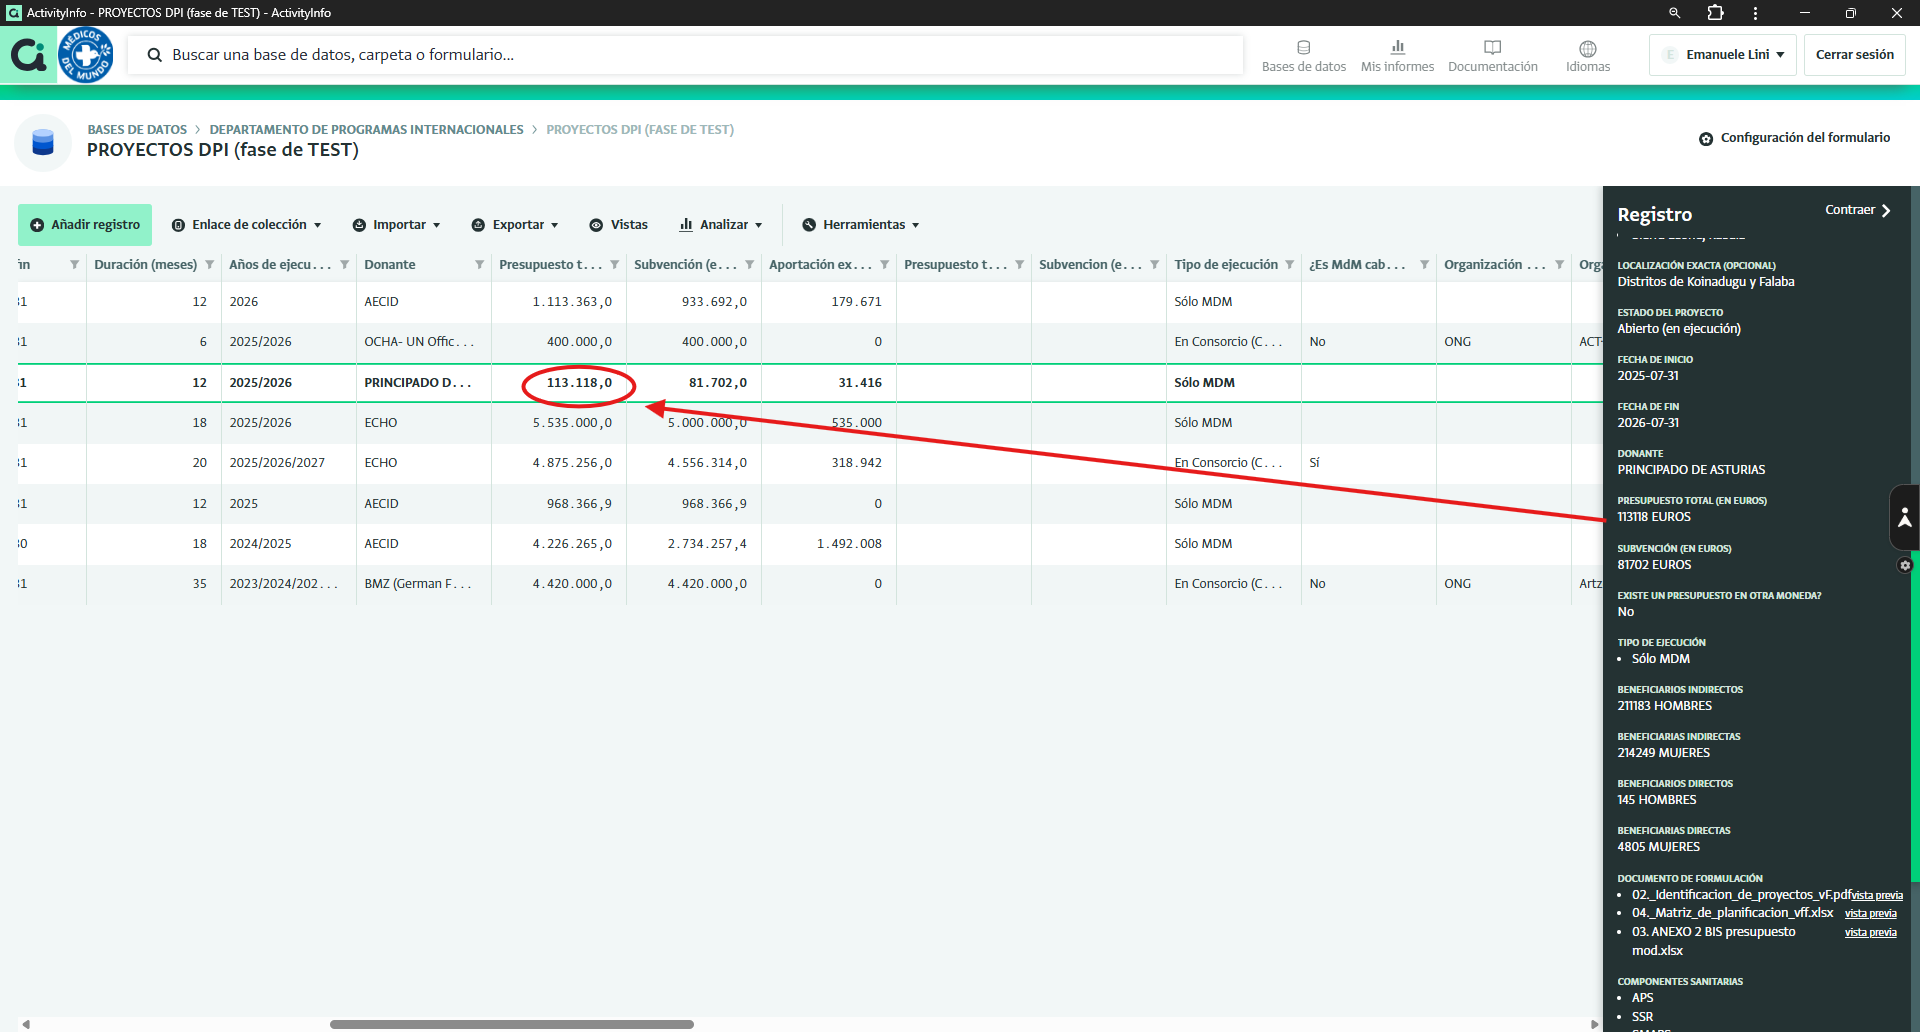Open the Herramientas menu

coord(861,225)
